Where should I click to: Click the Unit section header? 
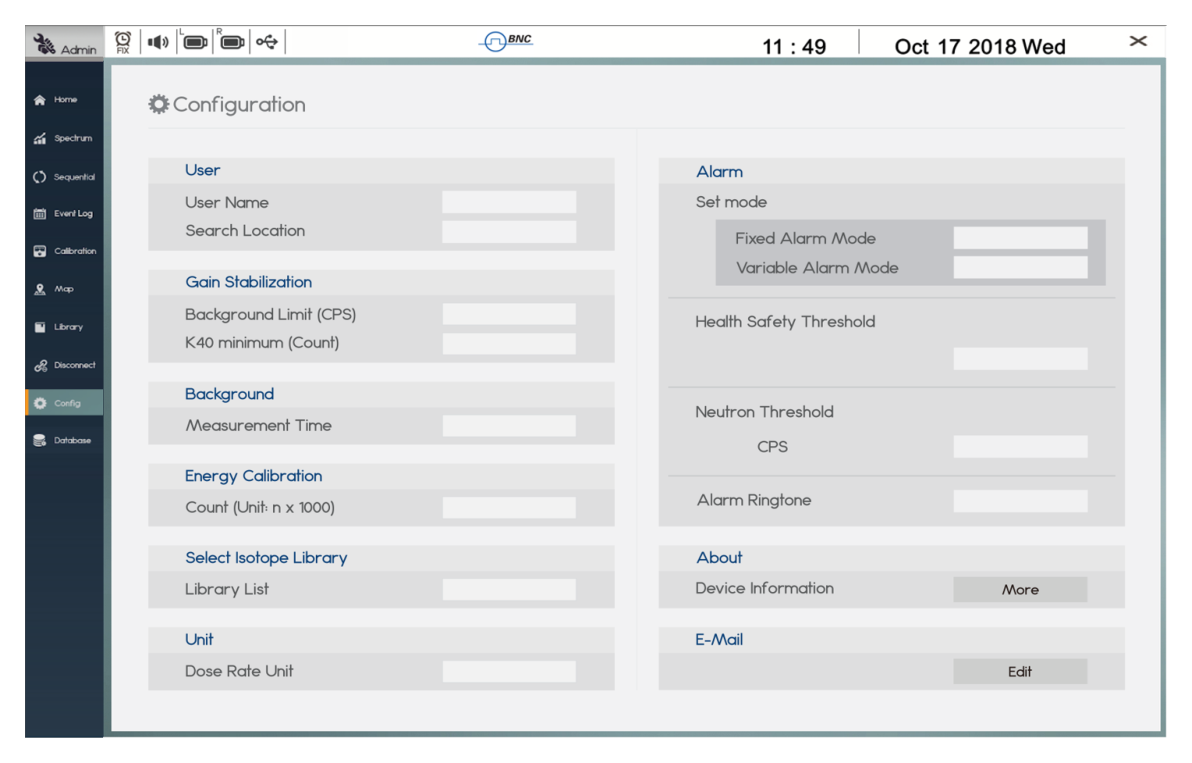[x=199, y=640]
